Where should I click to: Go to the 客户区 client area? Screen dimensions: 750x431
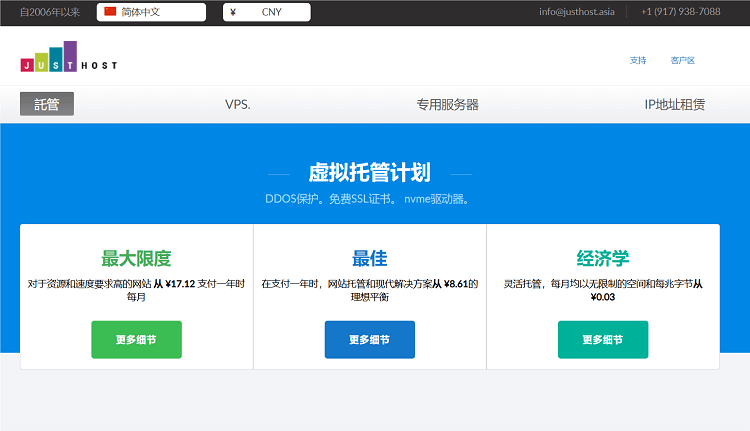(682, 60)
